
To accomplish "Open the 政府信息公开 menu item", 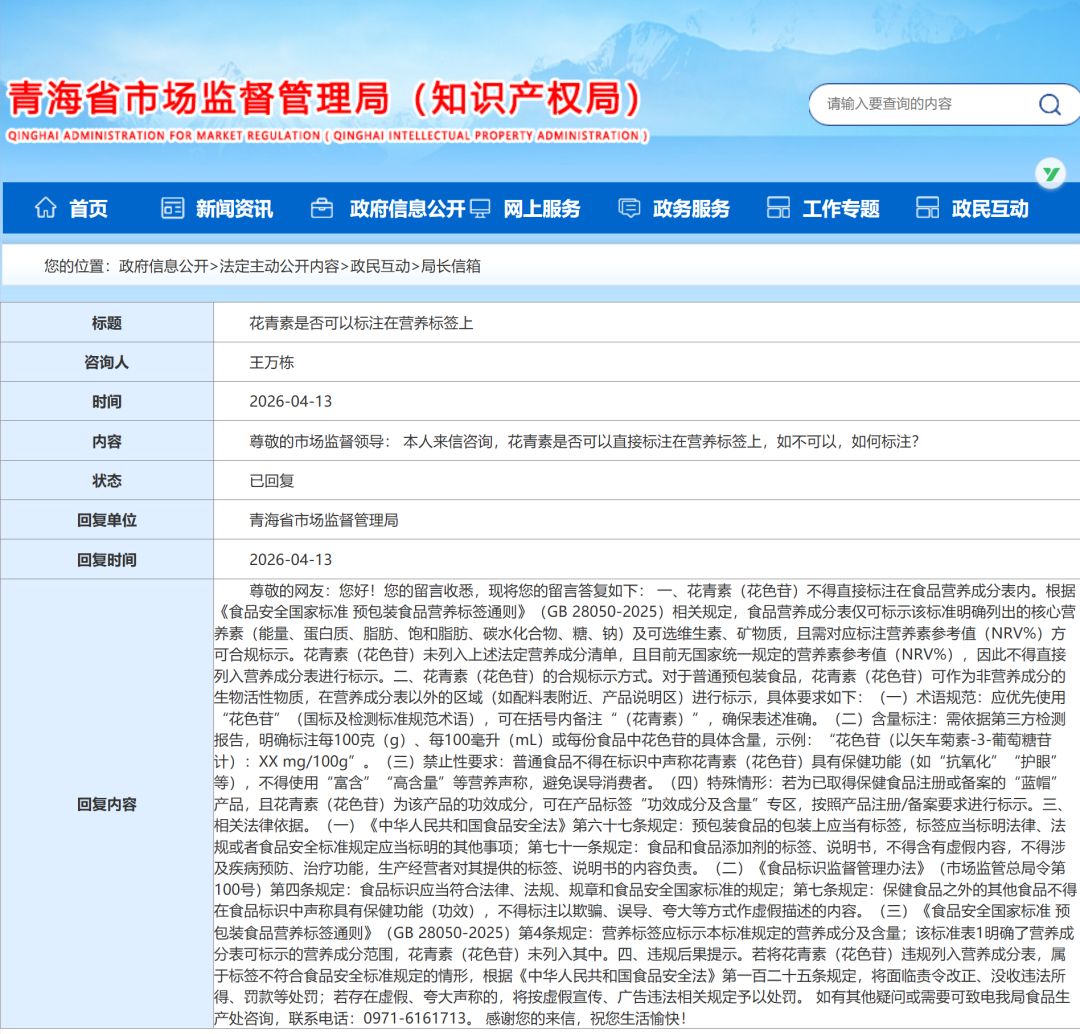I will (x=407, y=209).
